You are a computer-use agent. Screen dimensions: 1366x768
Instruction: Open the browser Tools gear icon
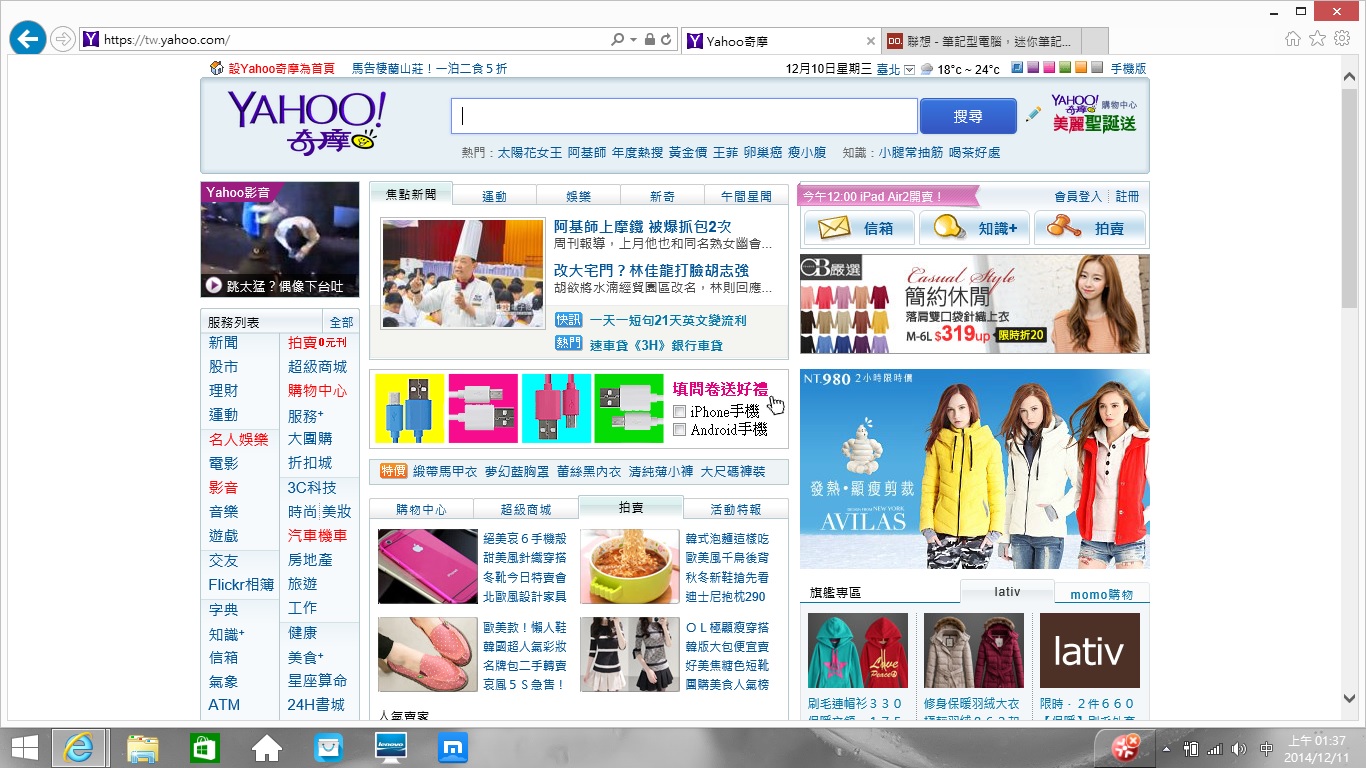1341,39
